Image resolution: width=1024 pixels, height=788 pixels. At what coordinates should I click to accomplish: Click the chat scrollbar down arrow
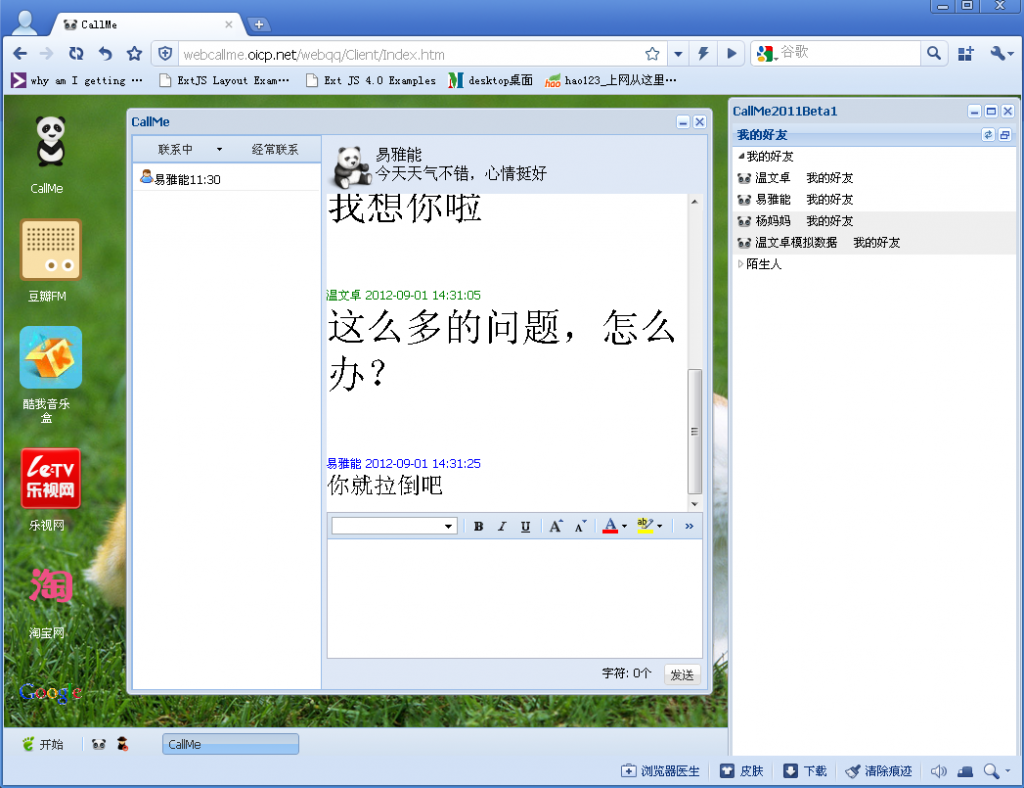(694, 504)
